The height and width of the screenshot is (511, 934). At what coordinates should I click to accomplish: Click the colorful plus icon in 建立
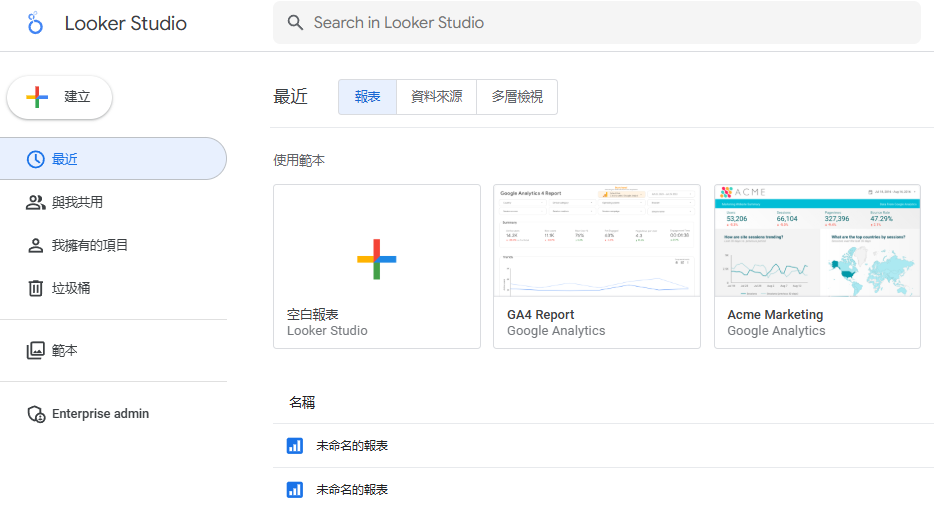click(37, 97)
